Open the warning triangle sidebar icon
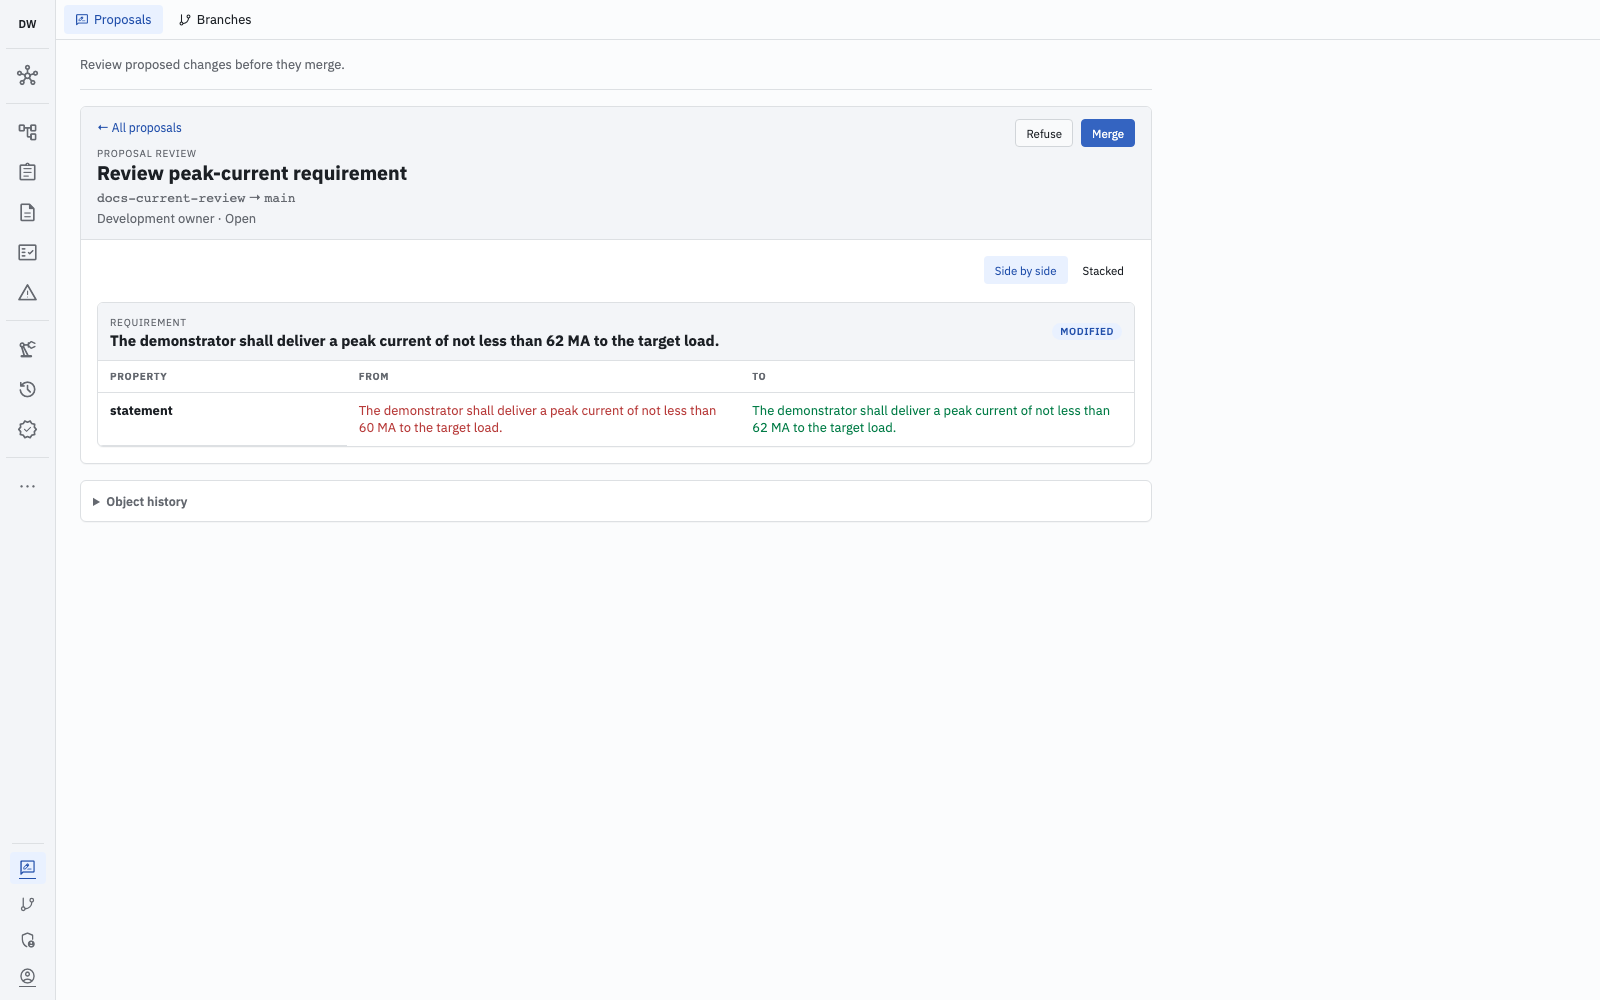 coord(27,292)
